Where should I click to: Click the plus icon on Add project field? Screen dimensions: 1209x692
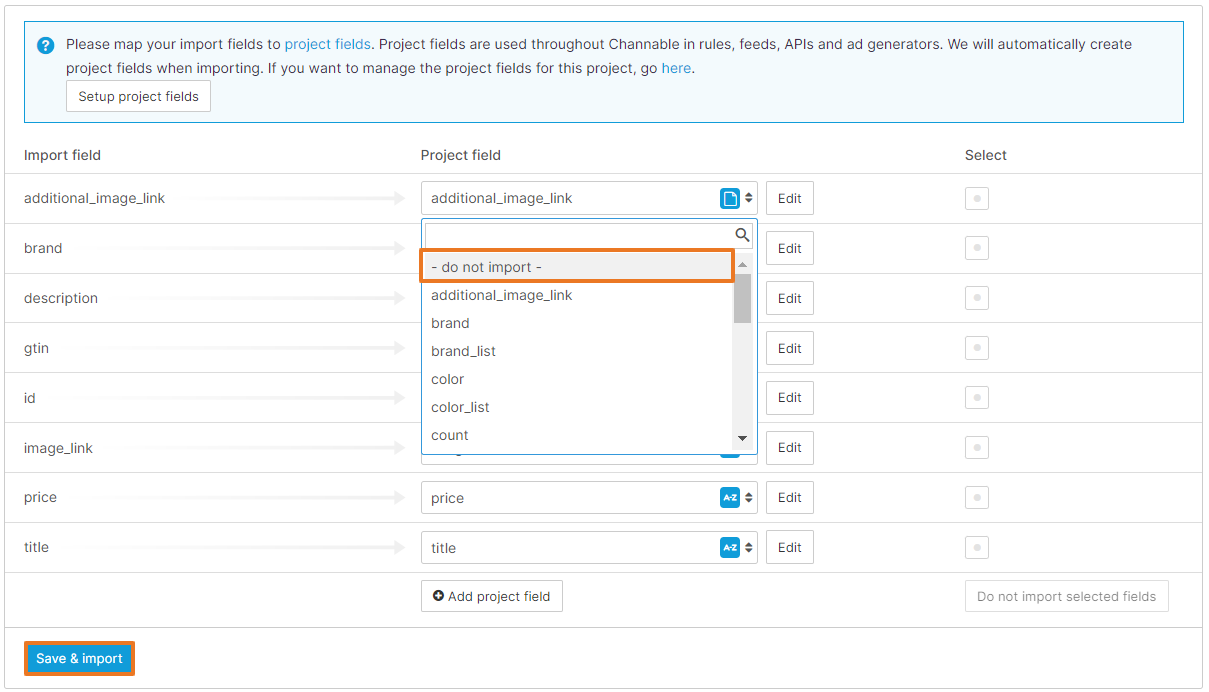pos(438,596)
